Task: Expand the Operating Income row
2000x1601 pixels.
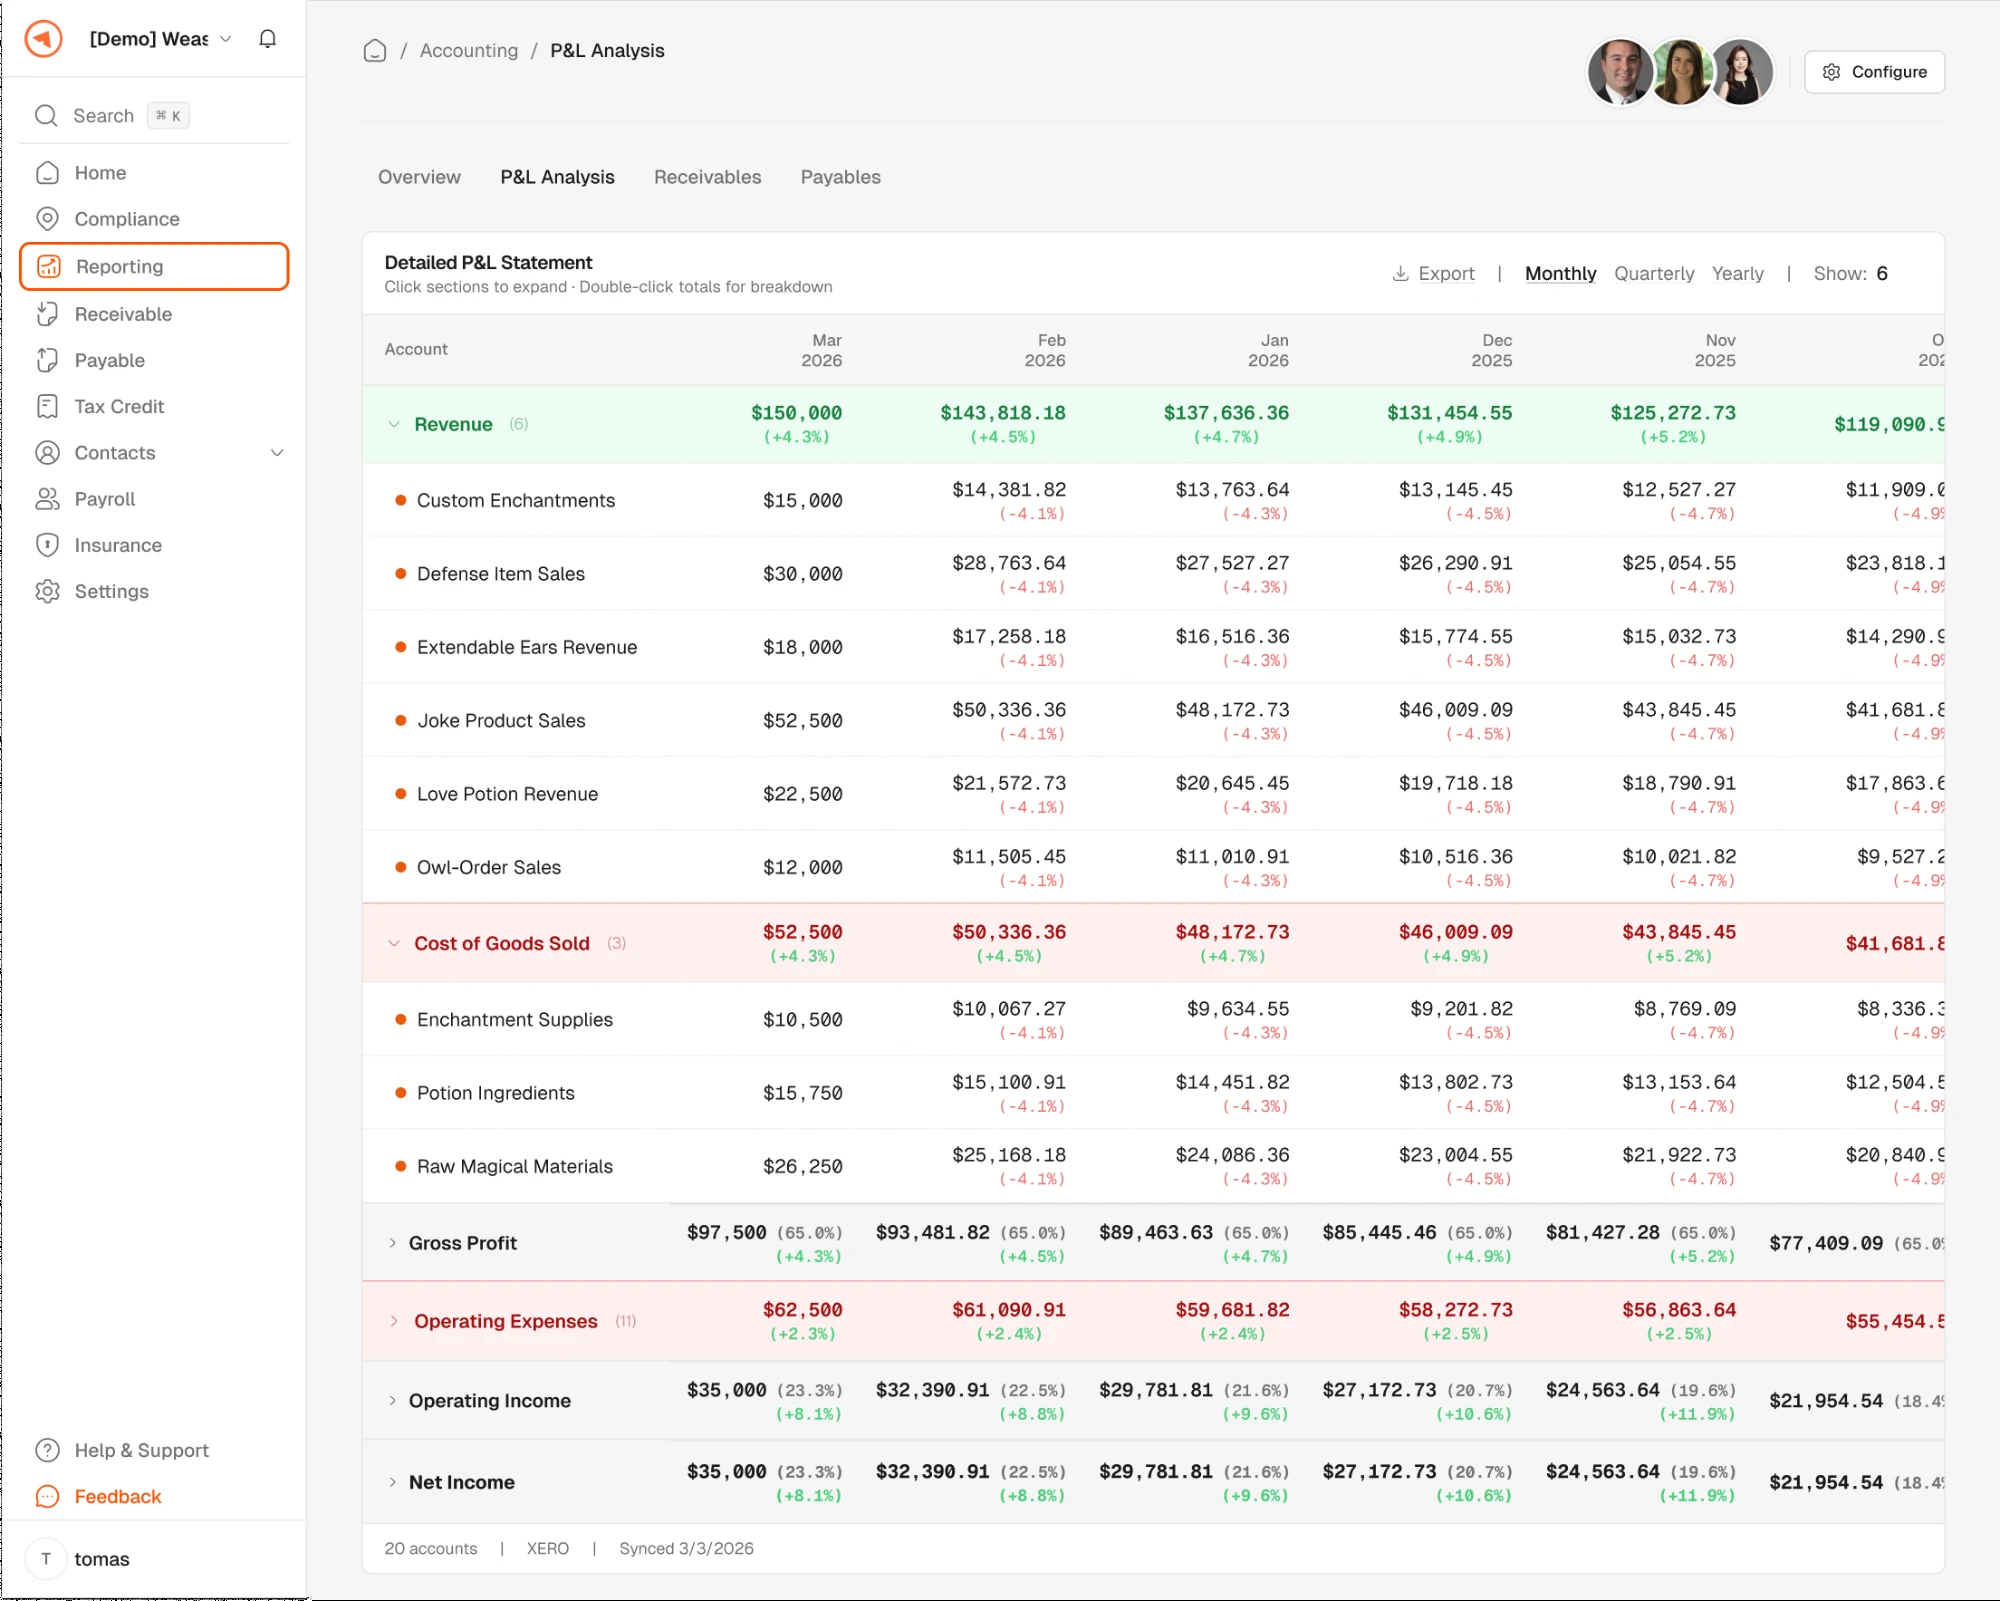Action: 392,1401
